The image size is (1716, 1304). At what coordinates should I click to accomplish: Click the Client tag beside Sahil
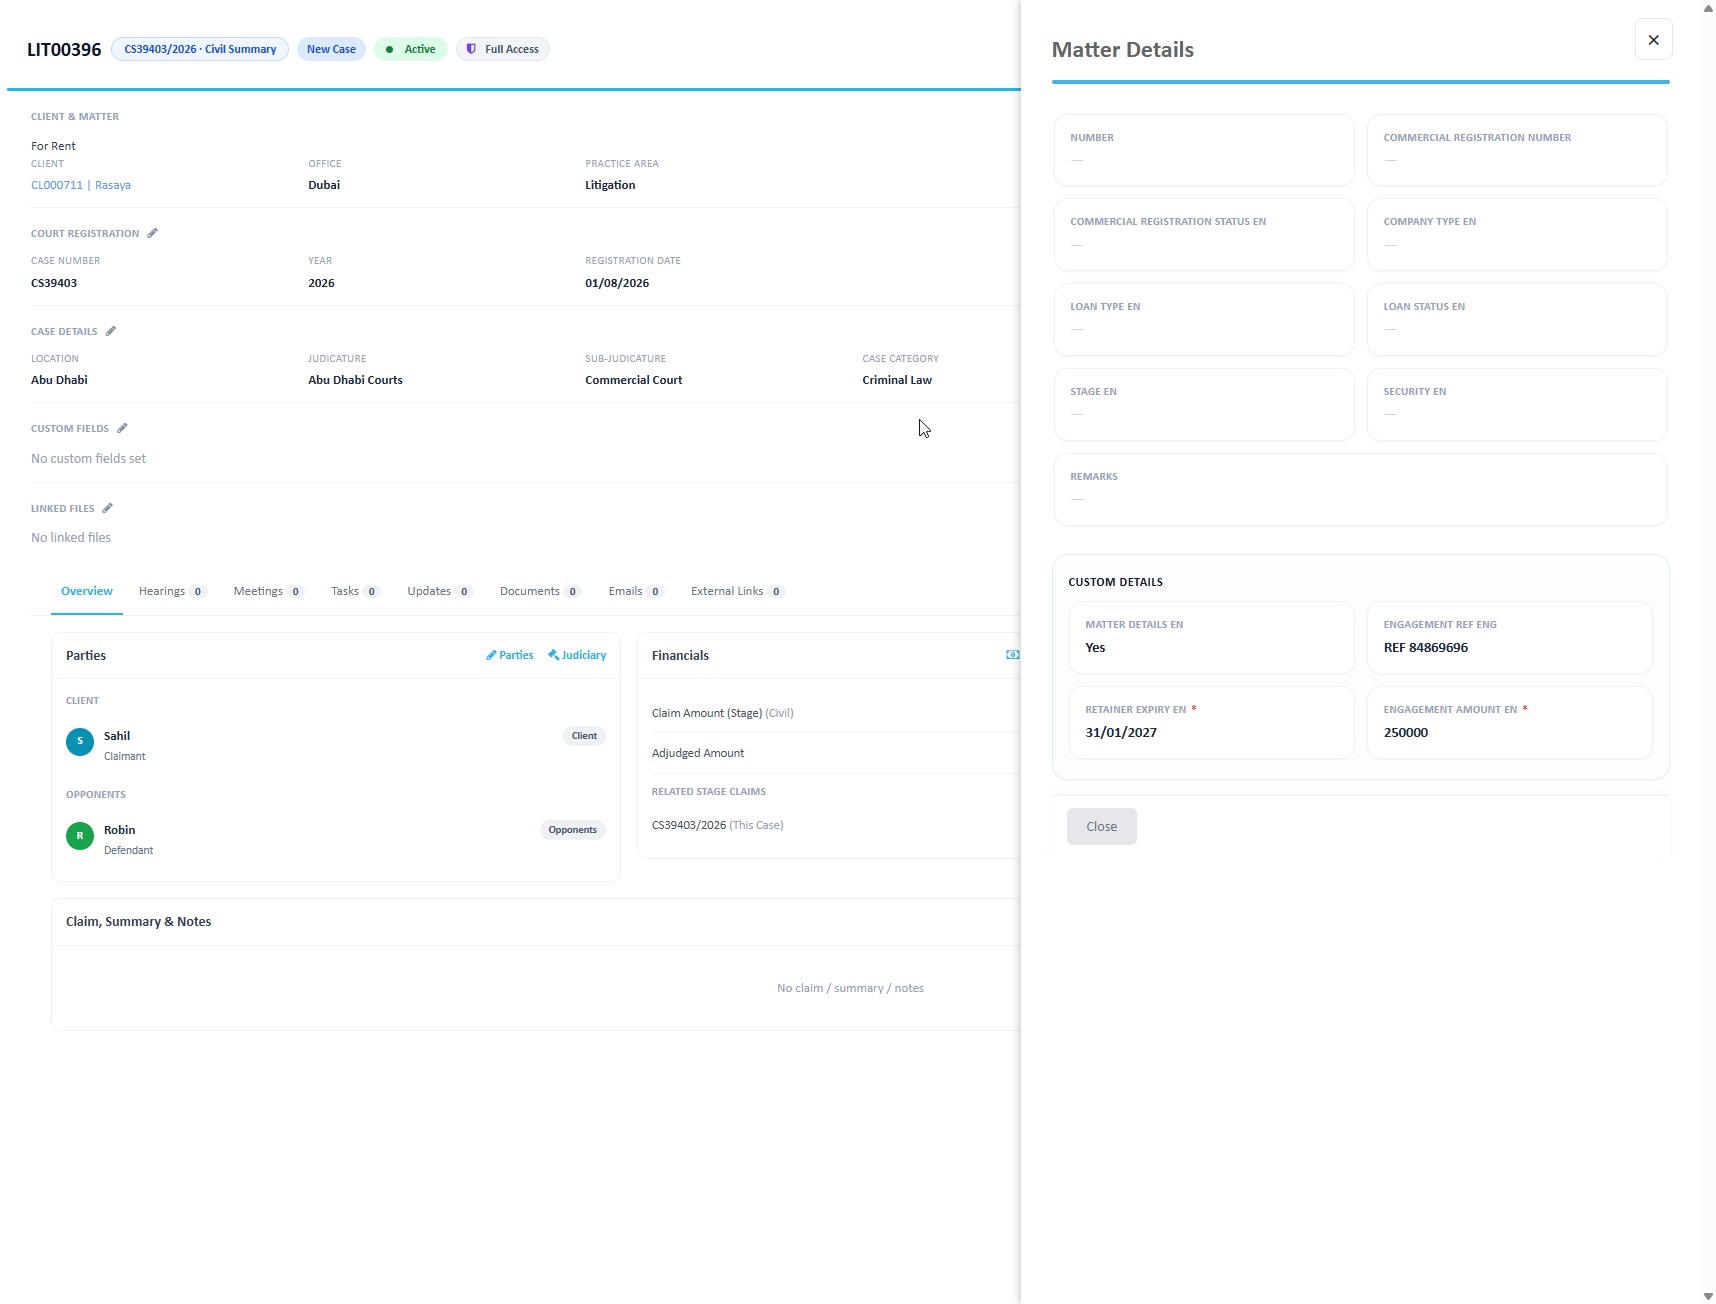pyautogui.click(x=584, y=736)
